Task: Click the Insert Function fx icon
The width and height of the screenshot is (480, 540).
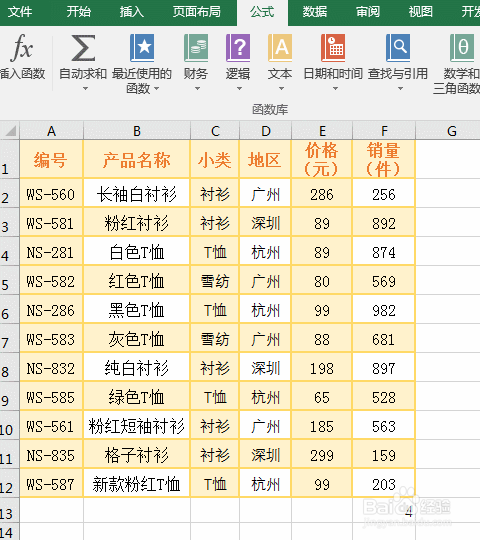Action: [22, 48]
